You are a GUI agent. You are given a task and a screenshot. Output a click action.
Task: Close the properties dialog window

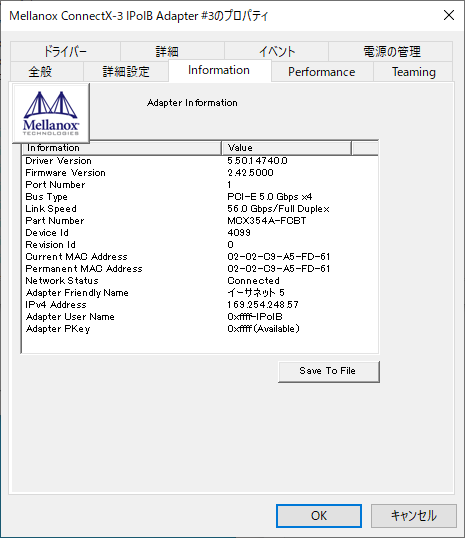[x=449, y=15]
